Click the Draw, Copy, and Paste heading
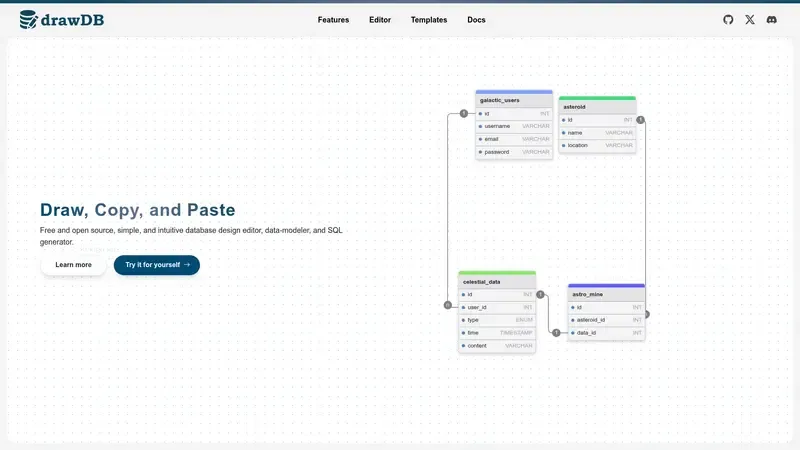Viewport: 800px width, 450px height. [138, 210]
